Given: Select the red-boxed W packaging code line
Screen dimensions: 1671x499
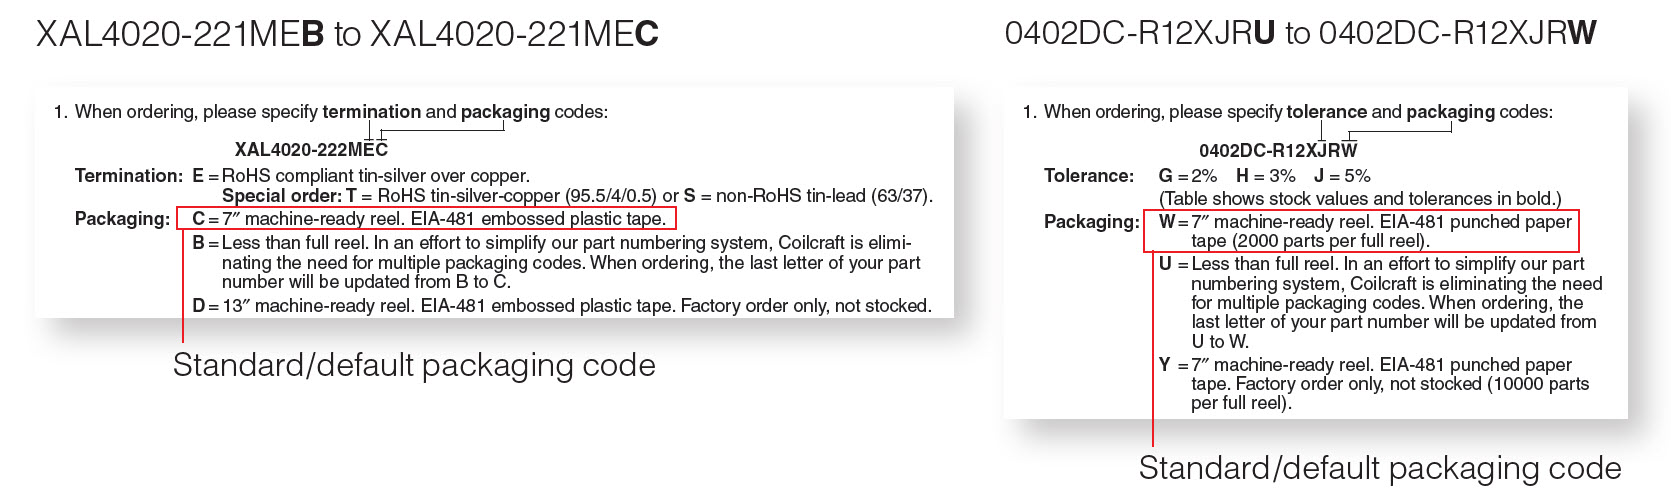Looking at the screenshot, I should point(1361,231).
